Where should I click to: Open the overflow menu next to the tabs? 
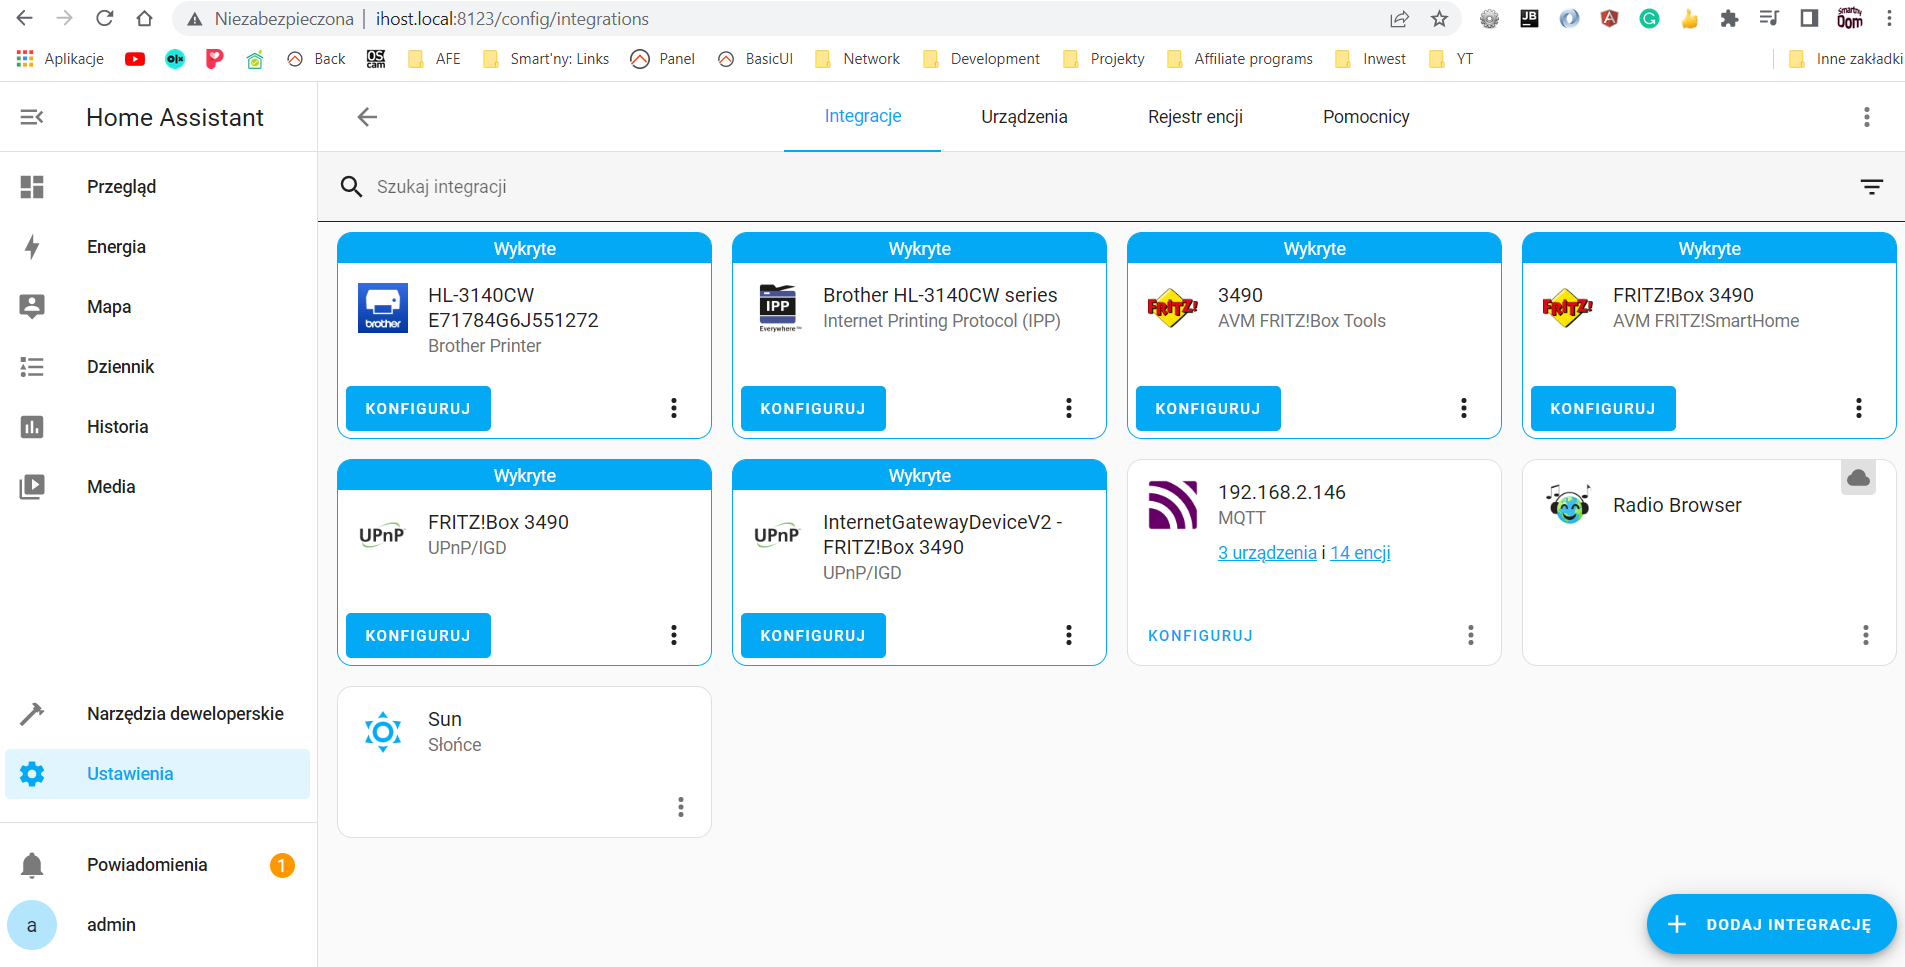pos(1866,117)
